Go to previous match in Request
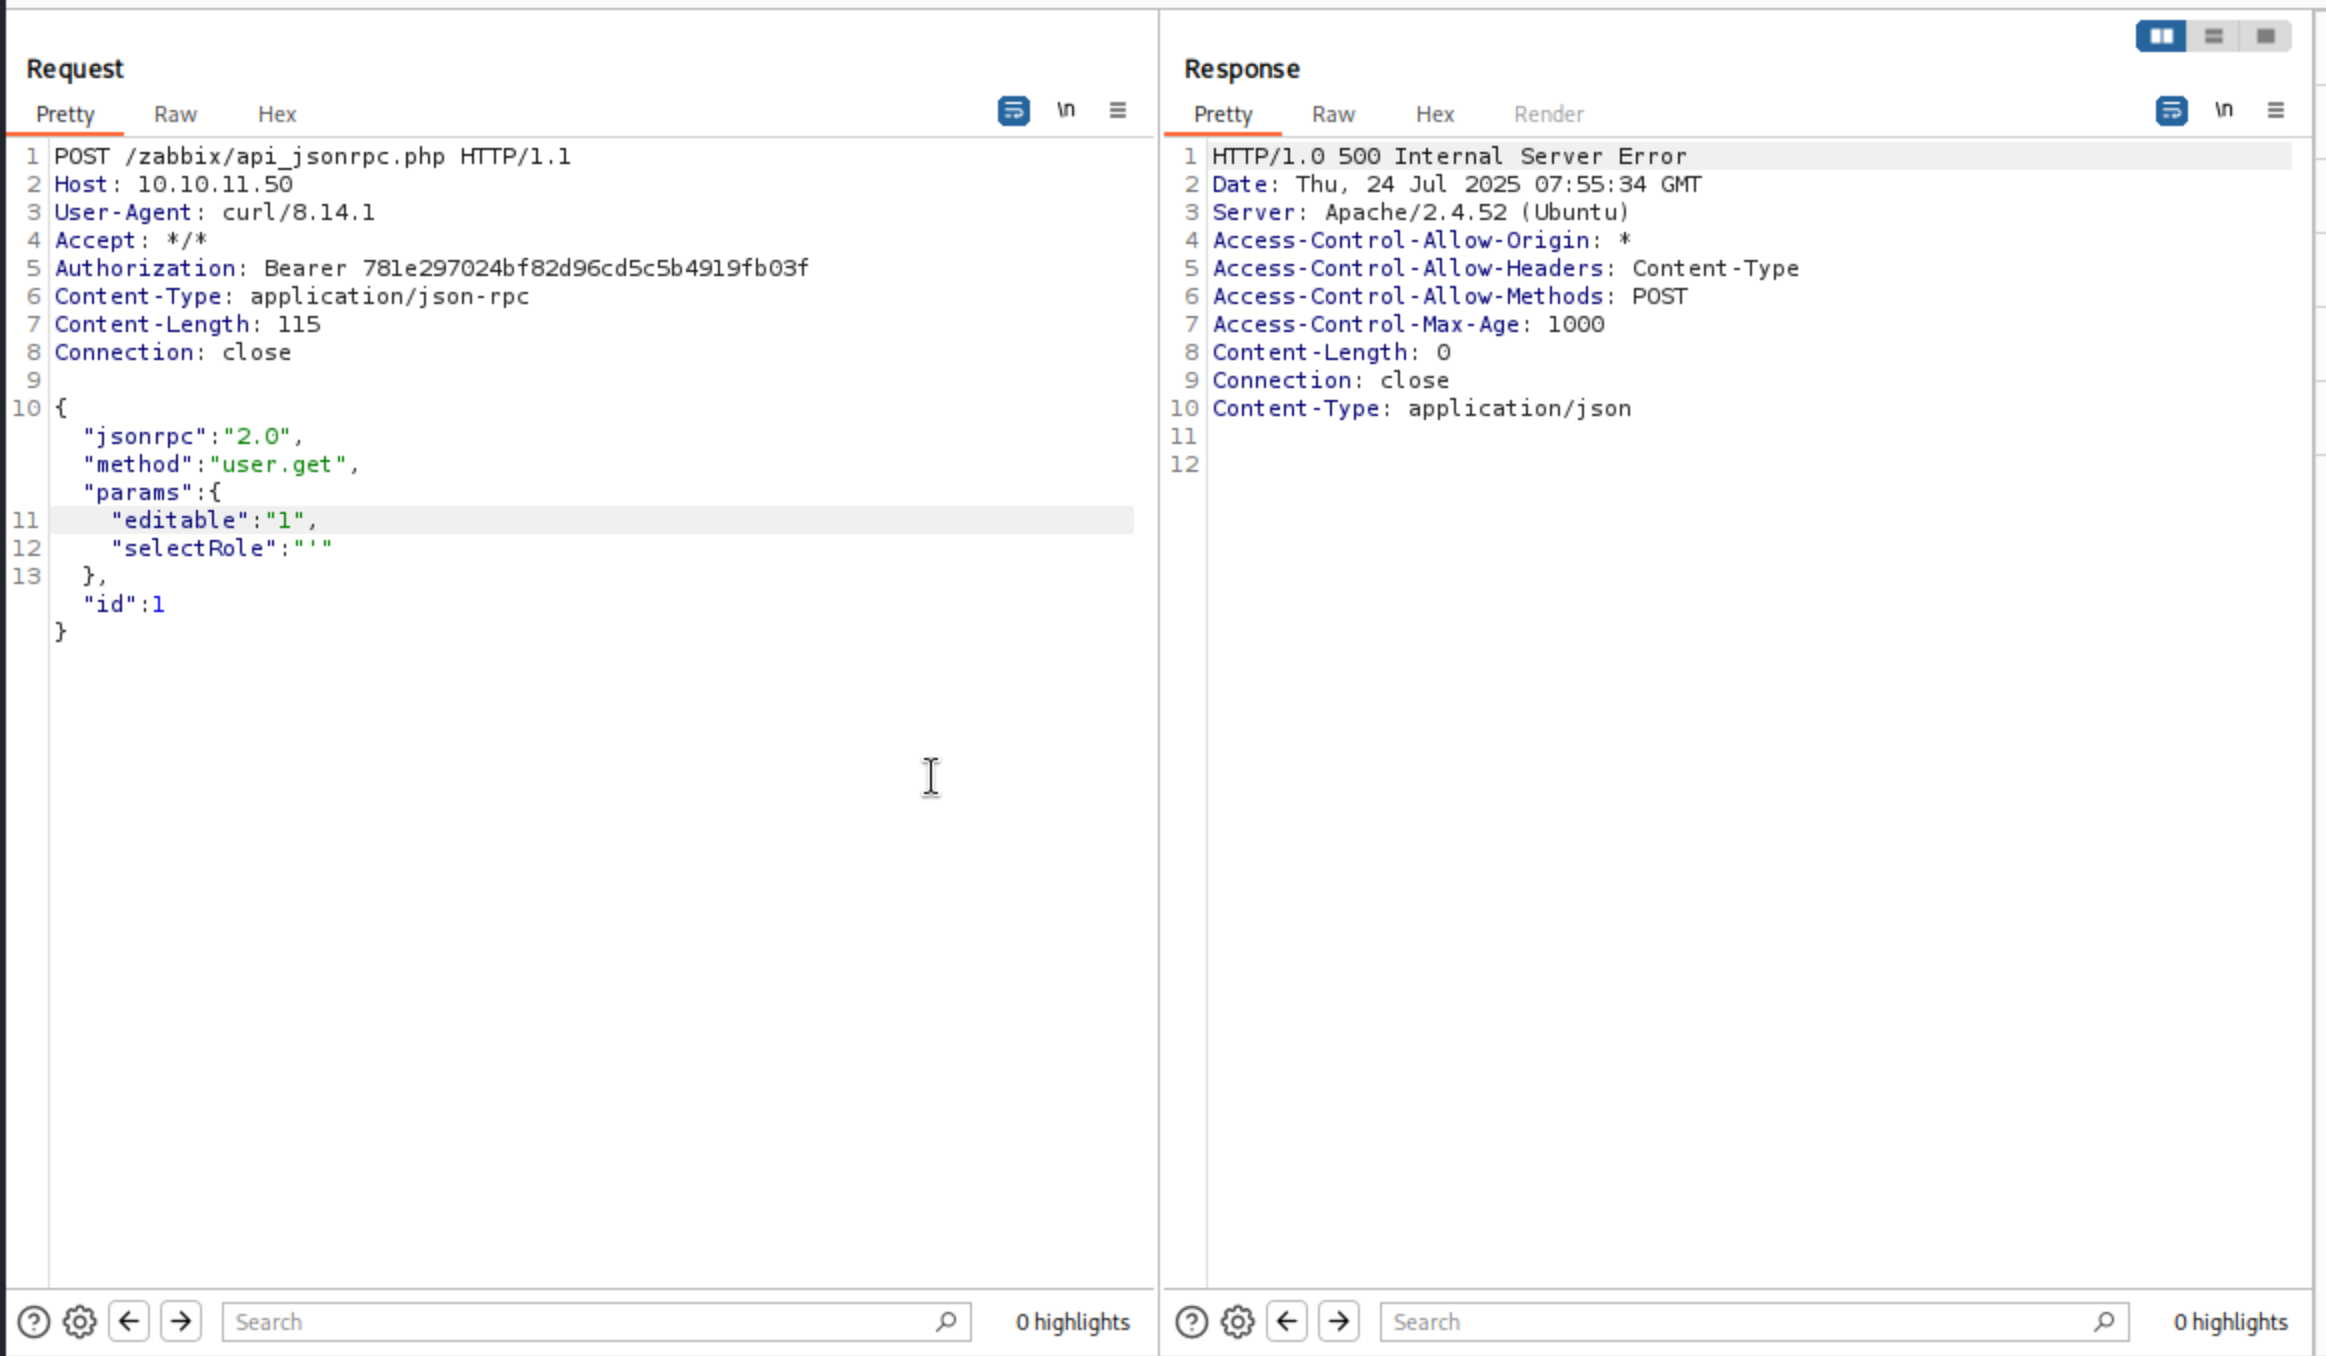This screenshot has width=2326, height=1356. point(129,1321)
